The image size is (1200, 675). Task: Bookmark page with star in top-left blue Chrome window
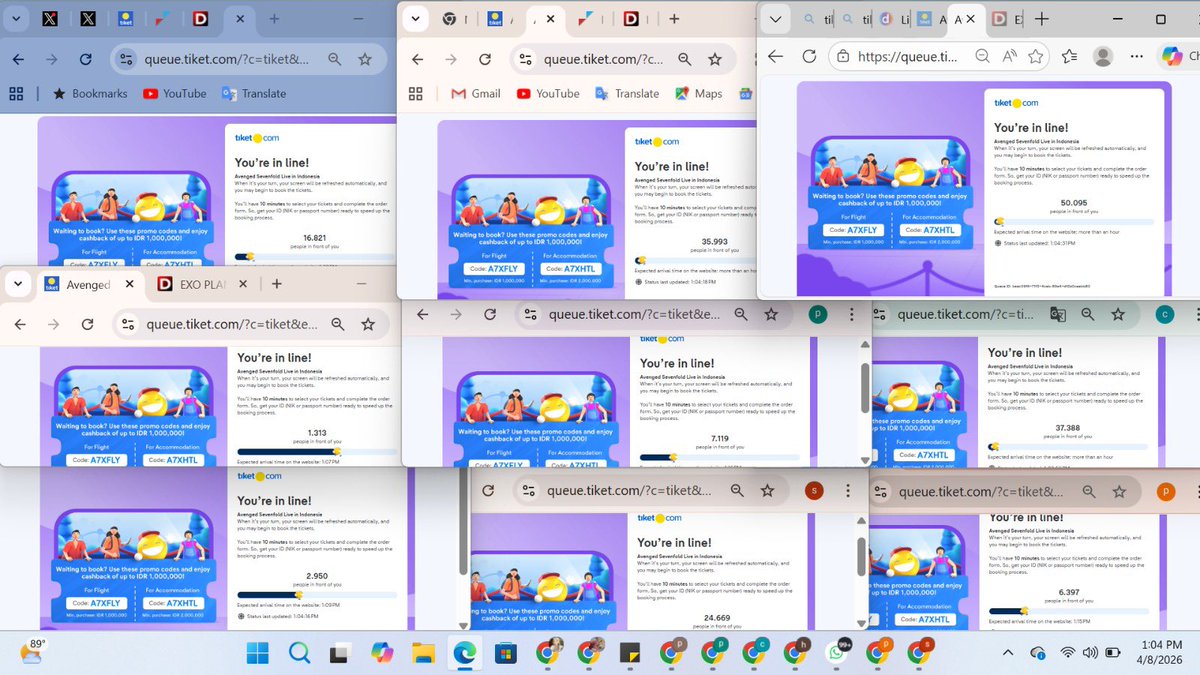(365, 59)
